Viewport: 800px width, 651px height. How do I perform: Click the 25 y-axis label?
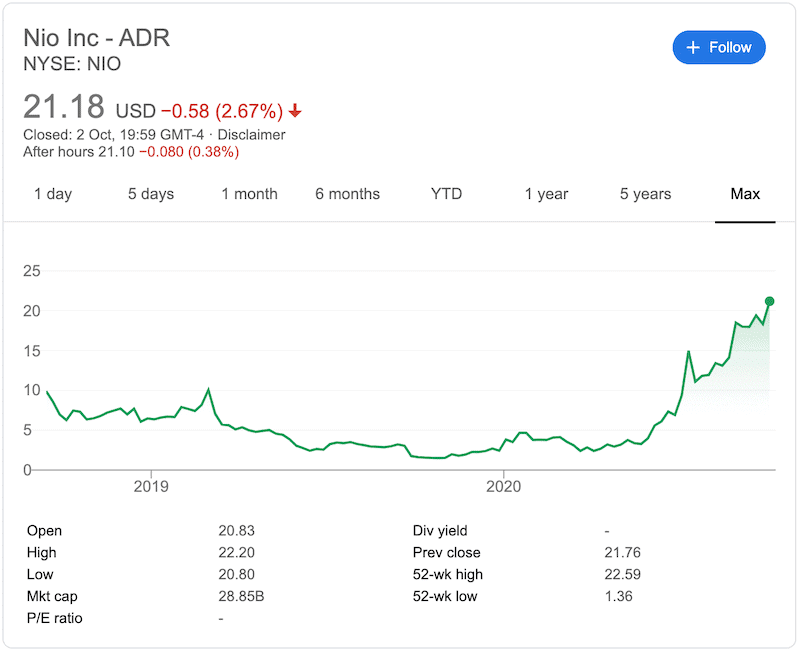(32, 271)
